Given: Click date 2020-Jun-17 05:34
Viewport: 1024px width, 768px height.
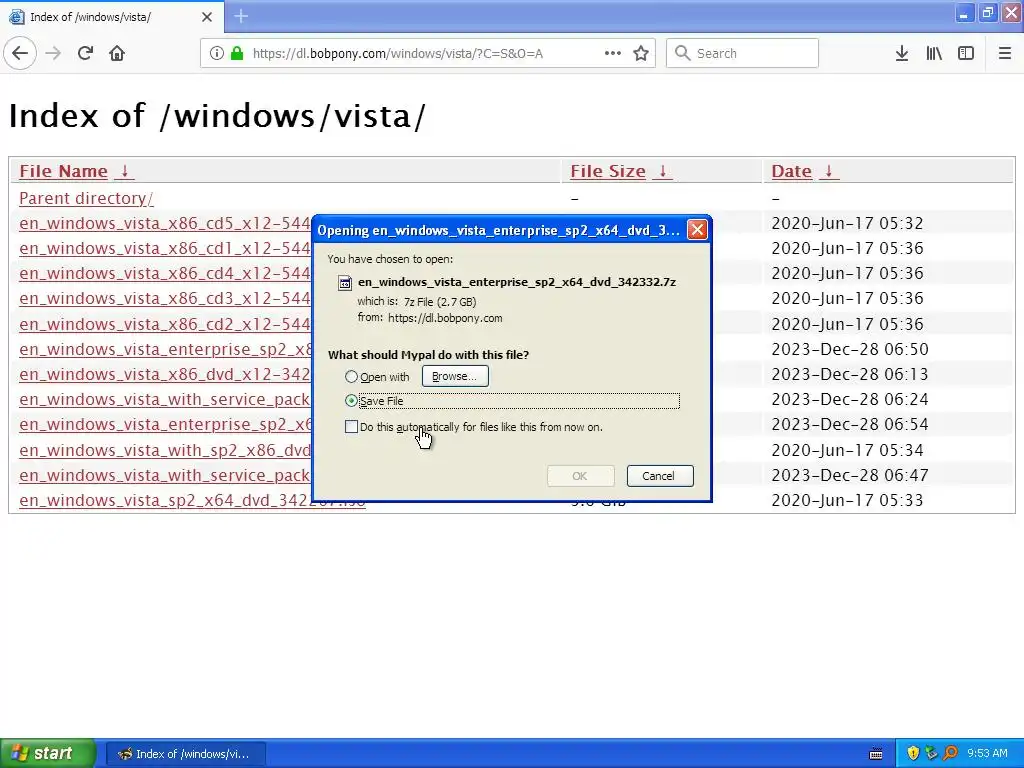Looking at the screenshot, I should 847,450.
